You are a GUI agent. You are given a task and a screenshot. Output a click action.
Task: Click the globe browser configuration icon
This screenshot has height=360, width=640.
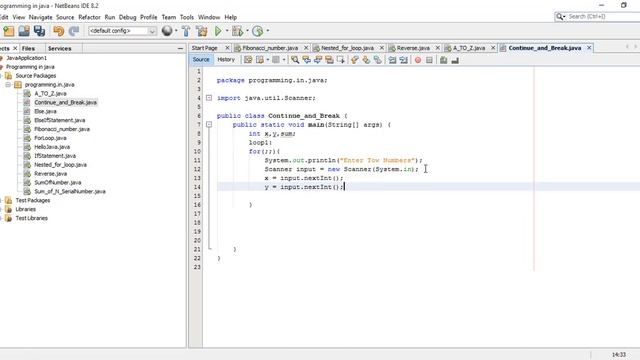coord(167,31)
